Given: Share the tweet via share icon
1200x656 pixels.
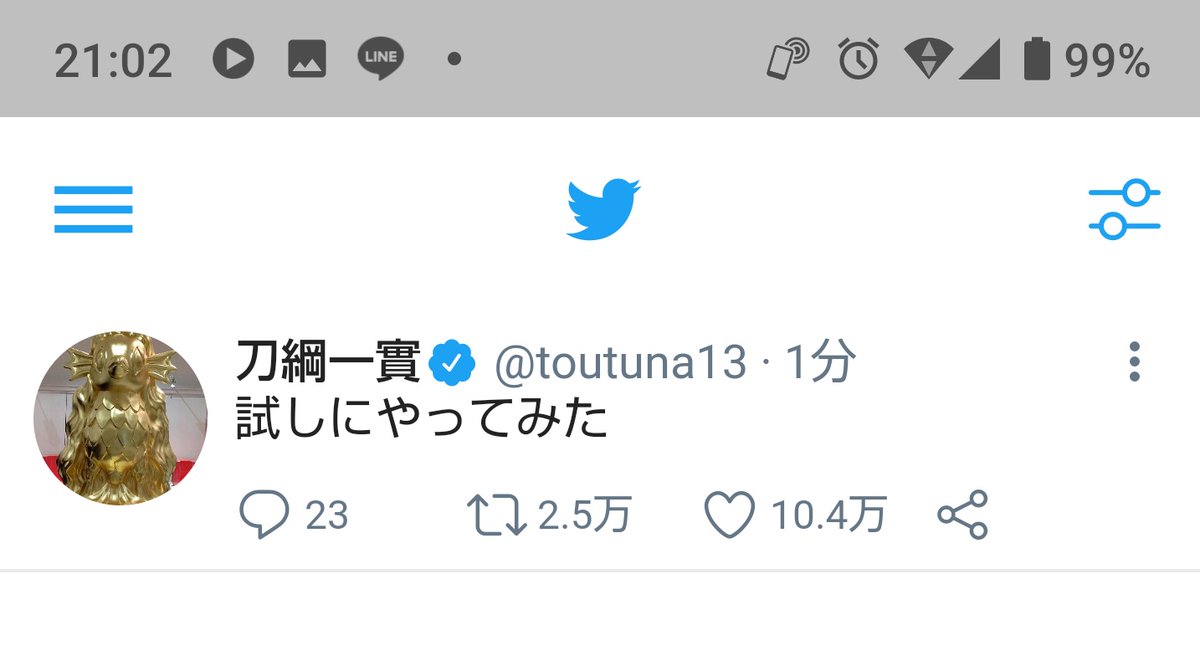Looking at the screenshot, I should click(962, 515).
